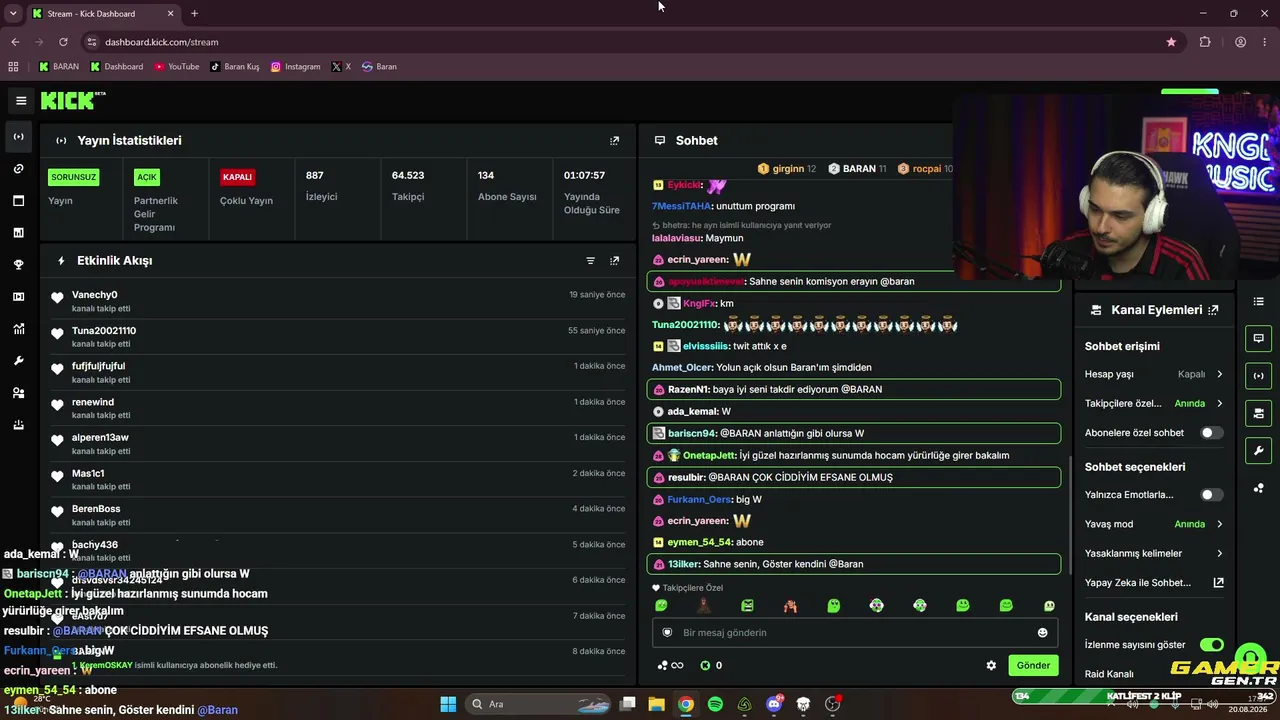Open chat settings gear icon

pyautogui.click(x=991, y=666)
